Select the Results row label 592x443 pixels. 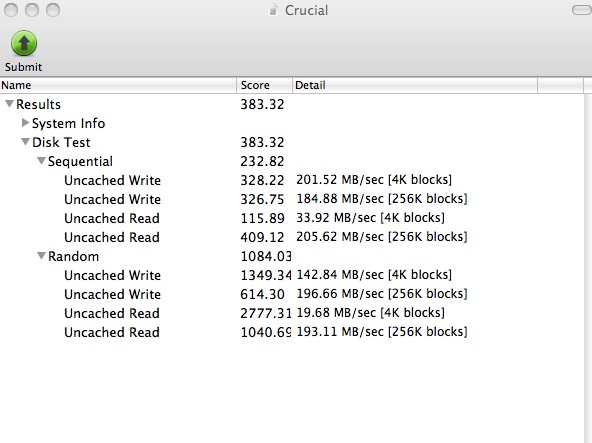tap(39, 104)
